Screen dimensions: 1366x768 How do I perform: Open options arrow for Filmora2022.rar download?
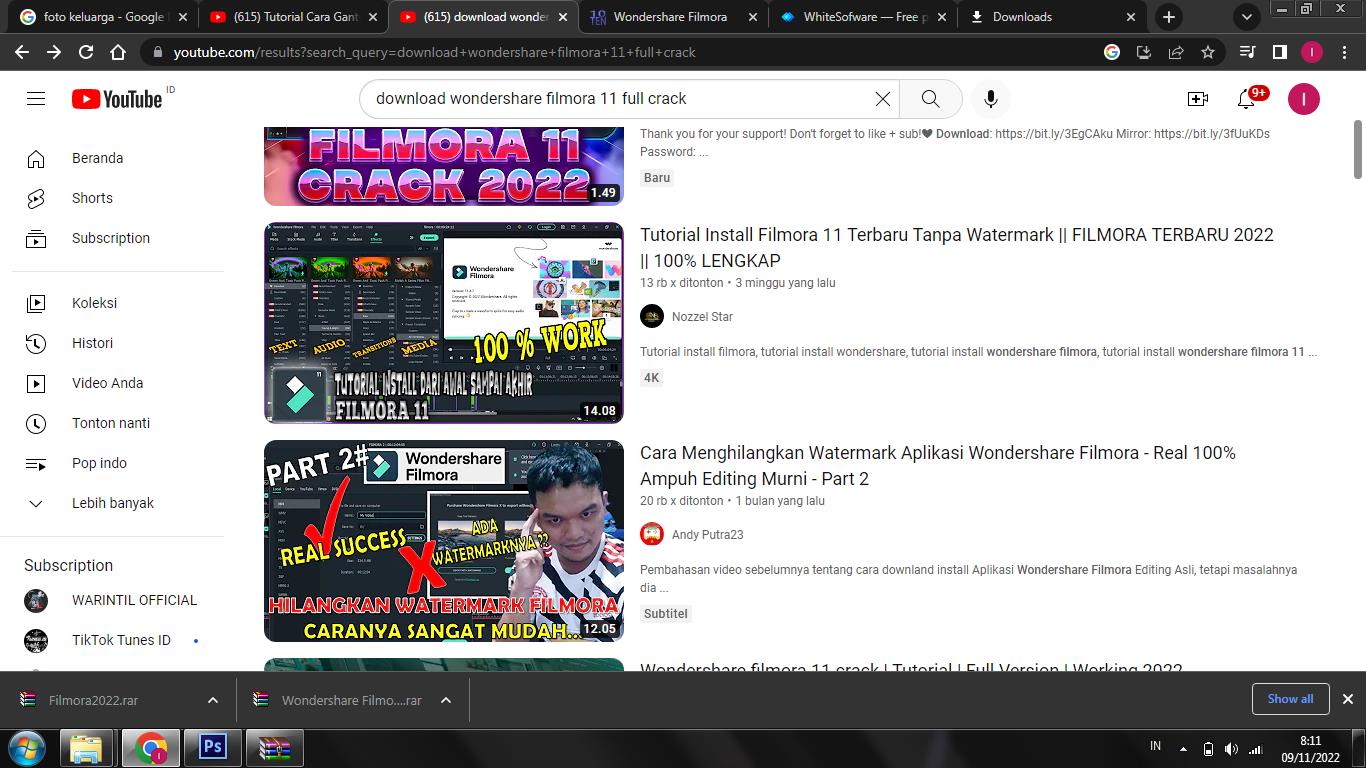click(212, 700)
